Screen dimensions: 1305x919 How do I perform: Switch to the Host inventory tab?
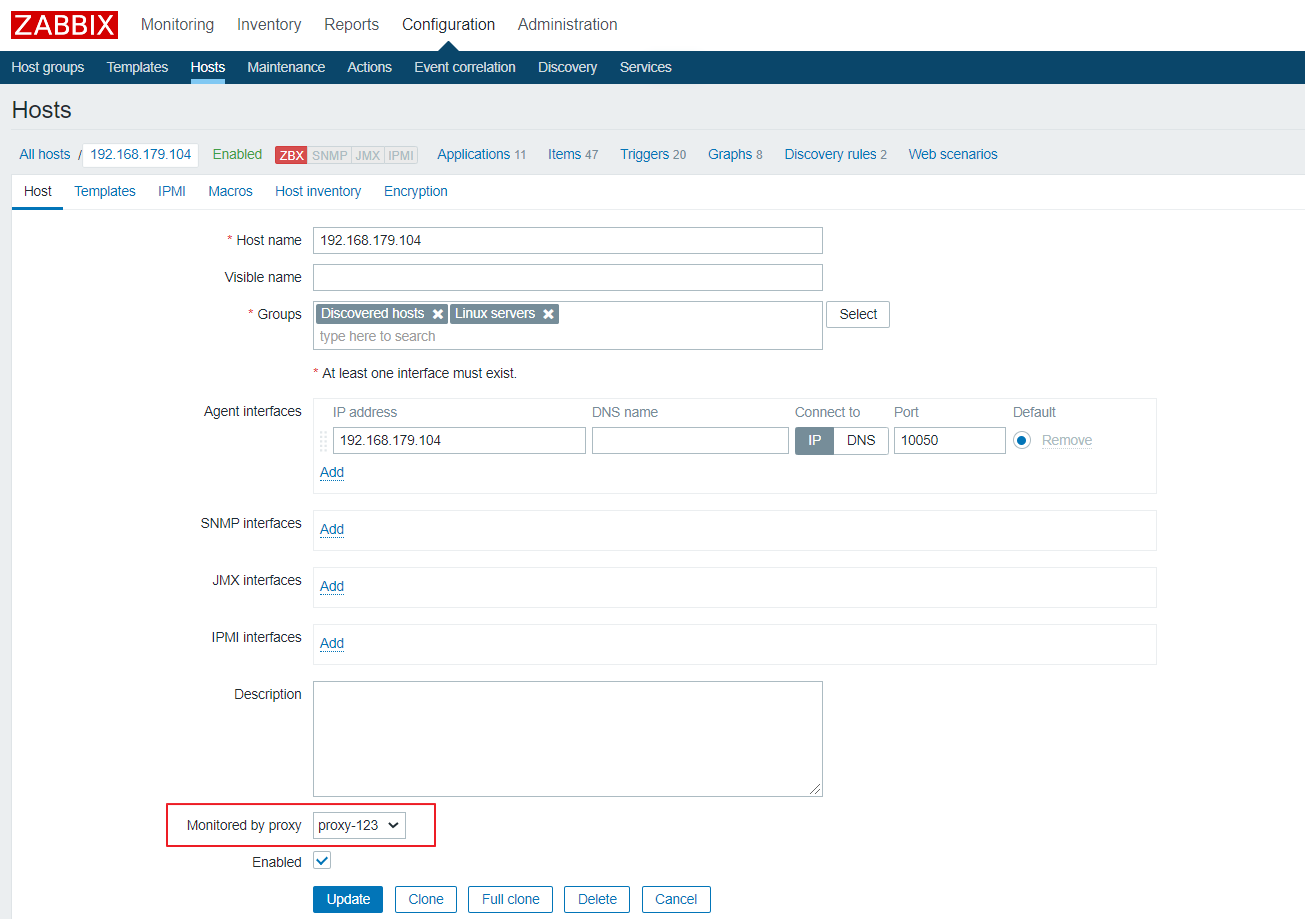[318, 191]
